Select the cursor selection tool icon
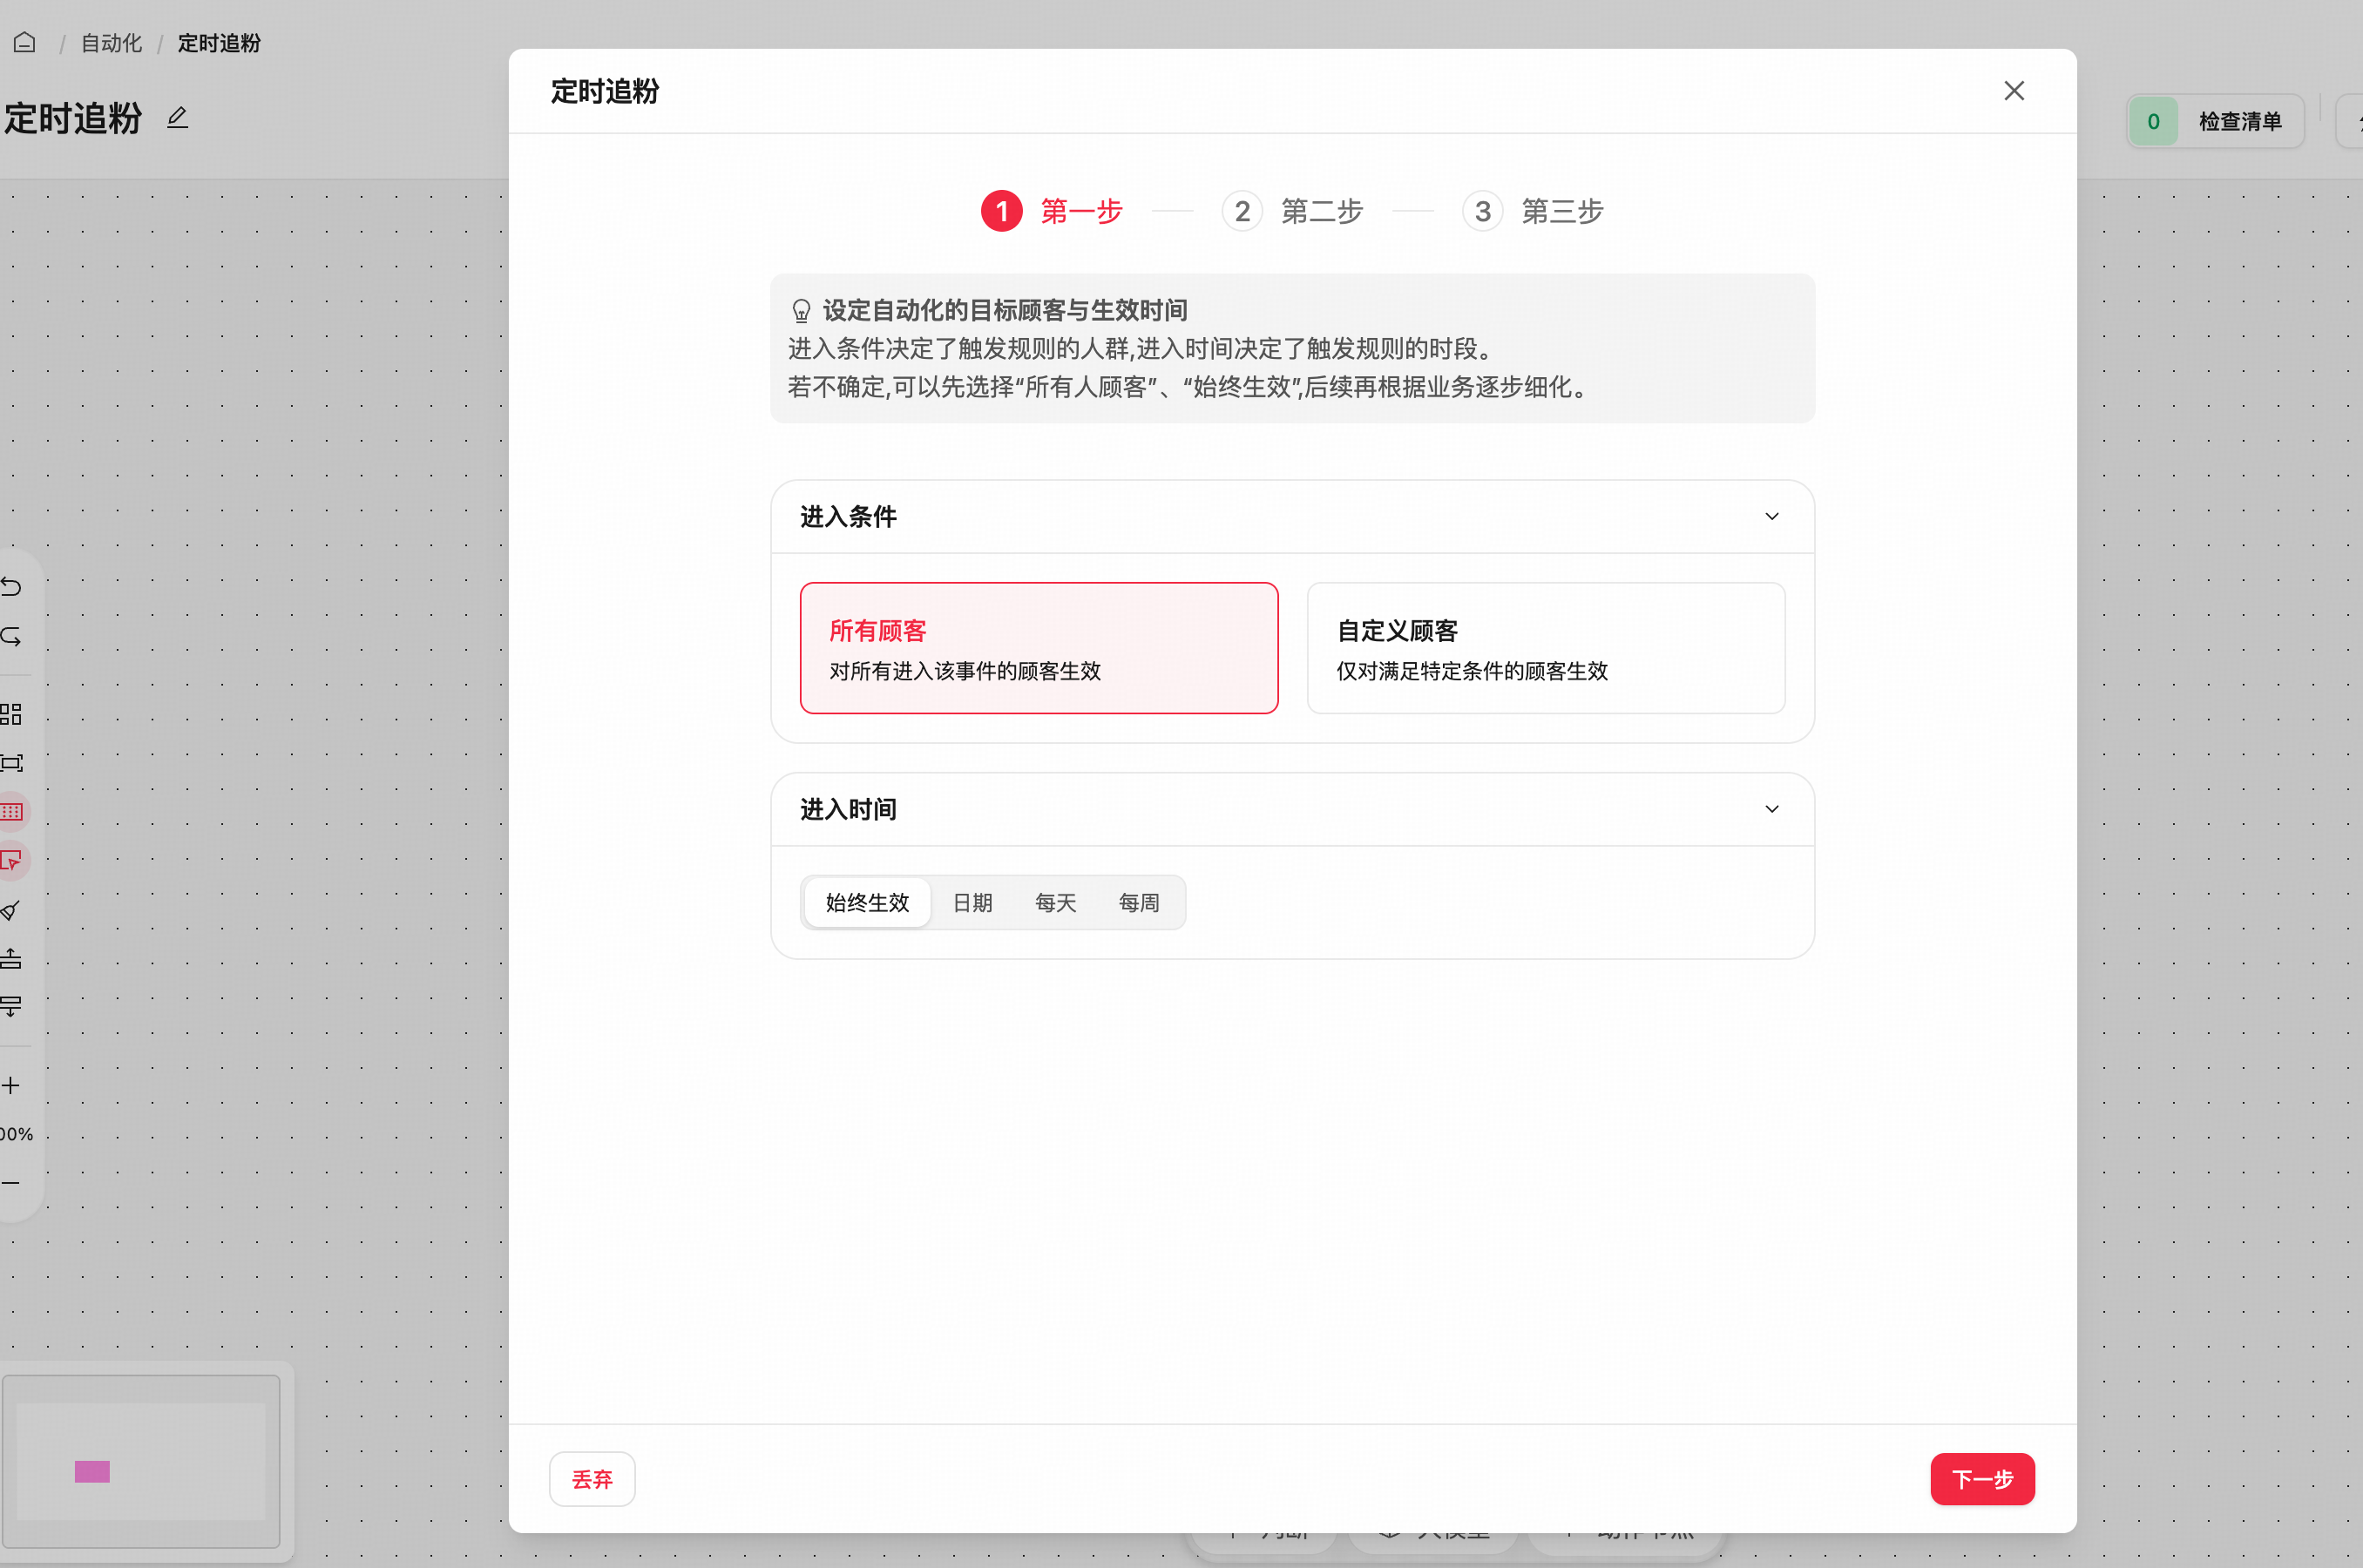Viewport: 2363px width, 1568px height. point(12,860)
